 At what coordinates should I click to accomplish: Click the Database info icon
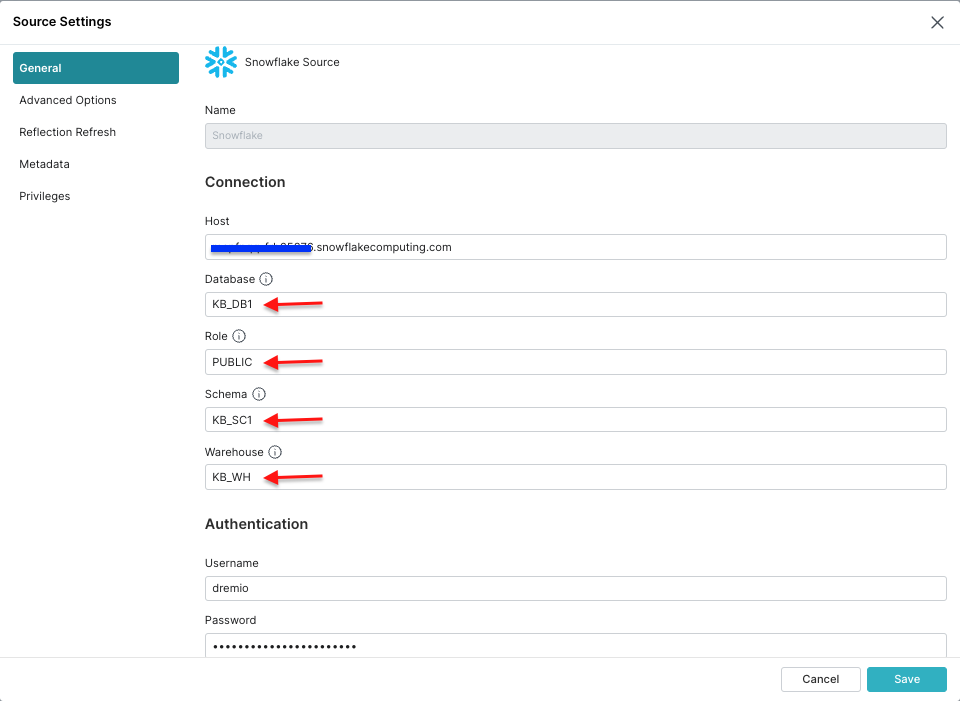point(266,279)
